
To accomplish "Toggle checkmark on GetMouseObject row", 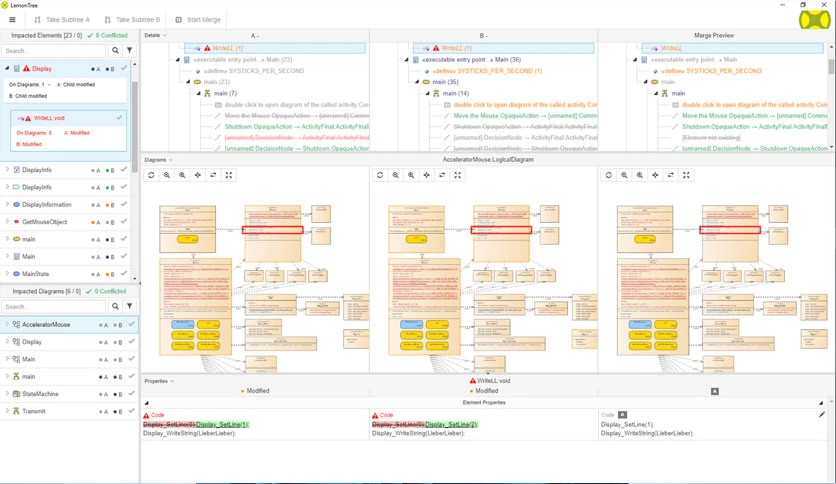I will tap(124, 221).
